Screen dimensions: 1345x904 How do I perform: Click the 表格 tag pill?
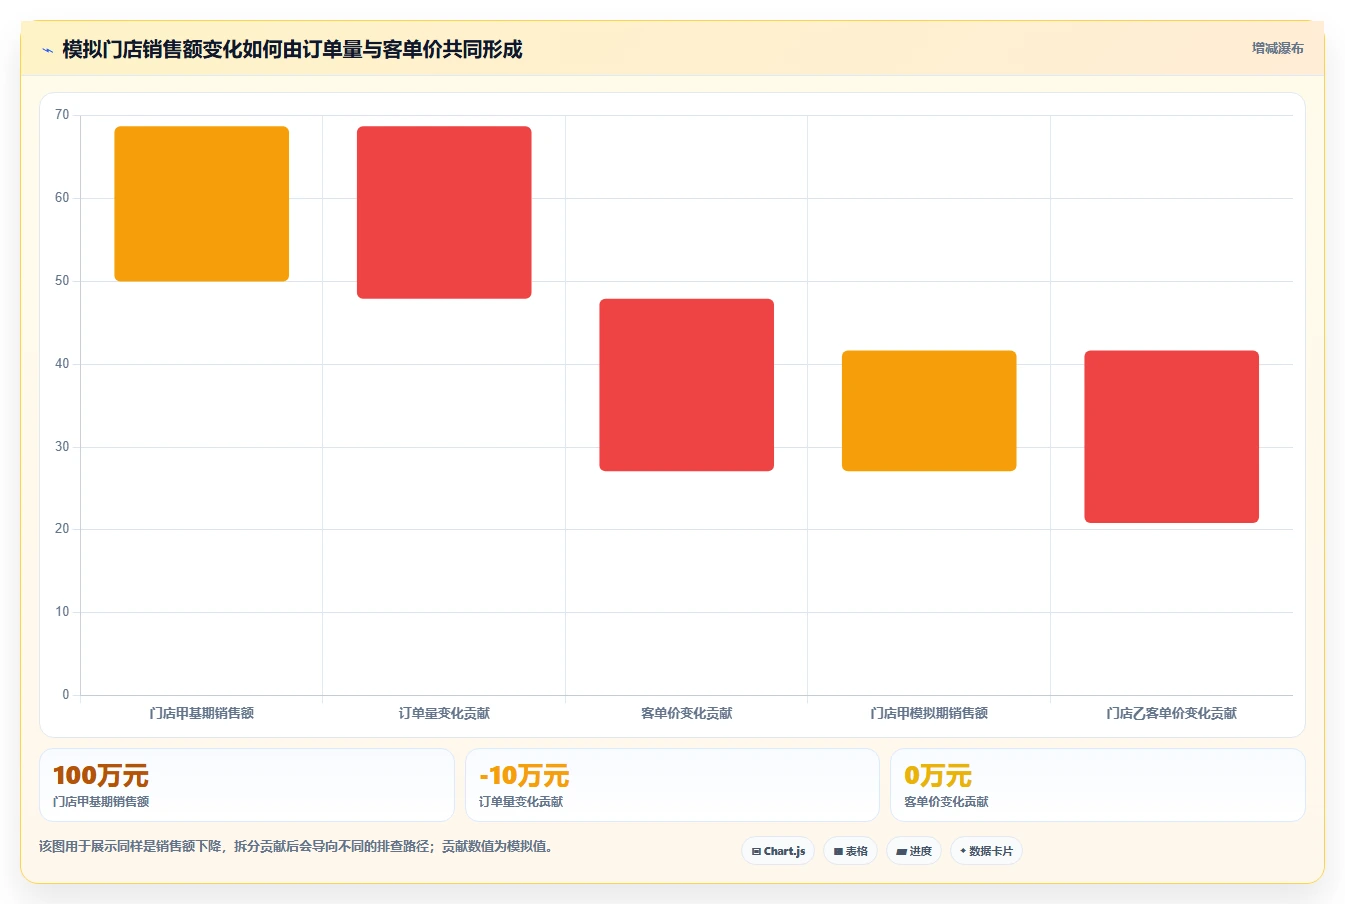850,851
